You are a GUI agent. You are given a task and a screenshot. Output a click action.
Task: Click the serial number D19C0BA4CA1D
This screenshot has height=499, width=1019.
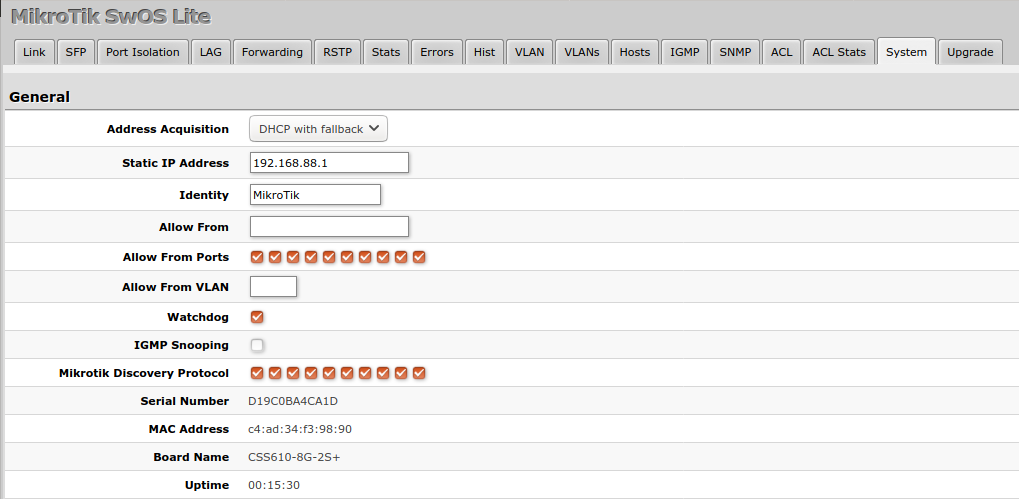pyautogui.click(x=293, y=401)
